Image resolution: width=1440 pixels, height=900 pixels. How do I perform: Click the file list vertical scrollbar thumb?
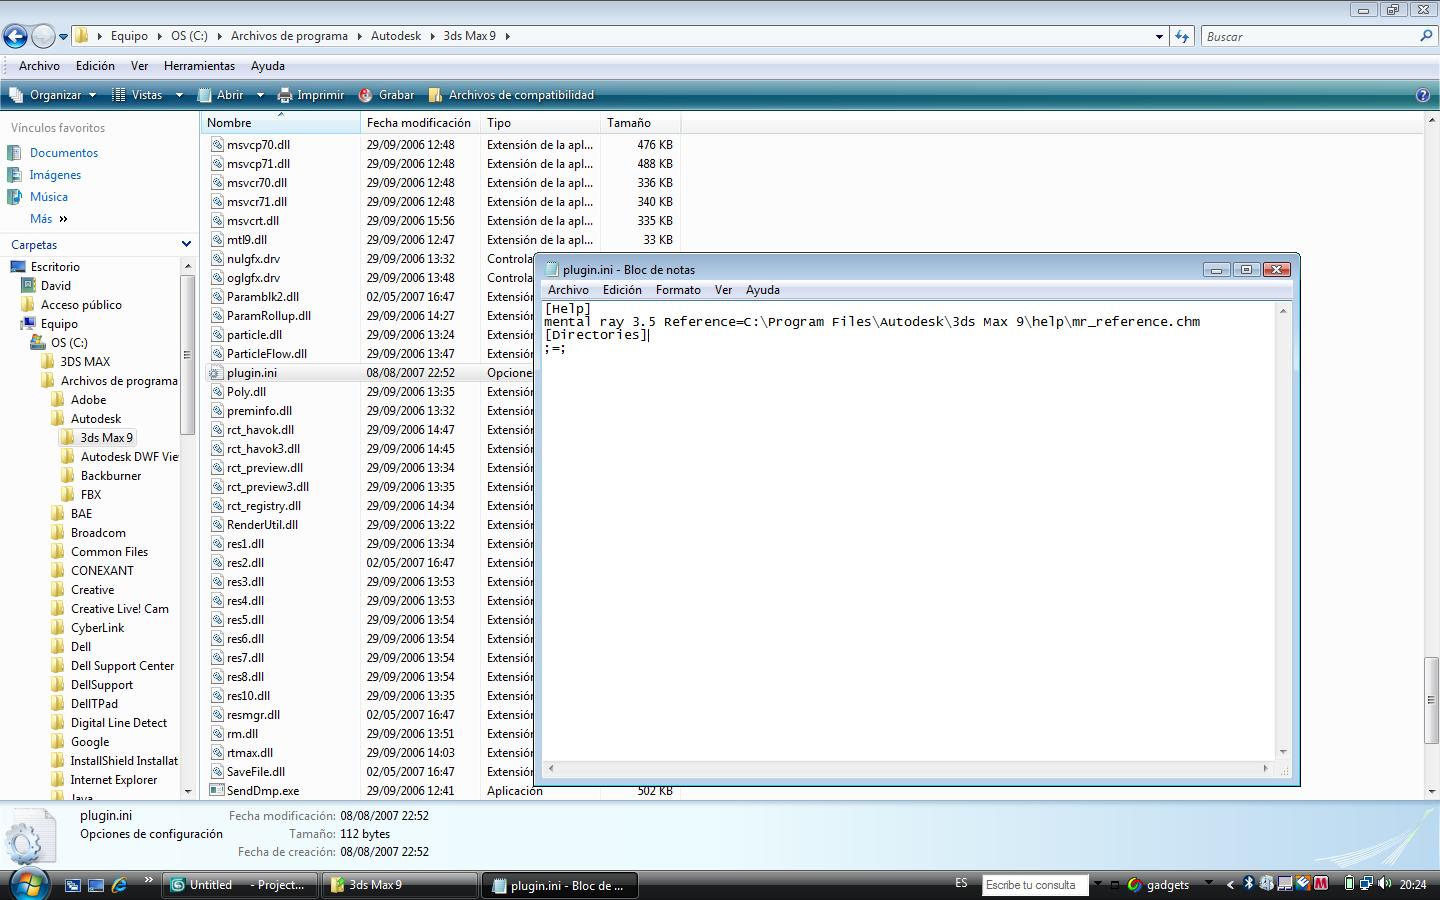pyautogui.click(x=1431, y=700)
